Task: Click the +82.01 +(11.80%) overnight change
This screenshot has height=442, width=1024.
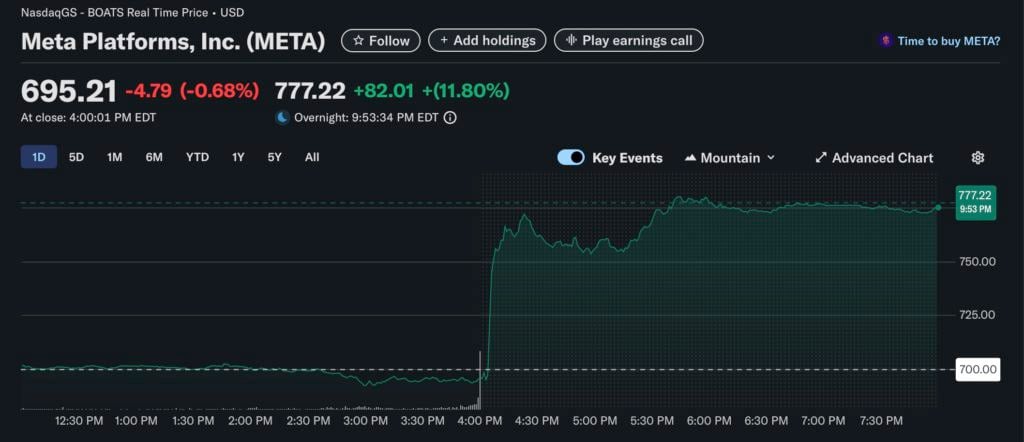Action: tap(432, 91)
